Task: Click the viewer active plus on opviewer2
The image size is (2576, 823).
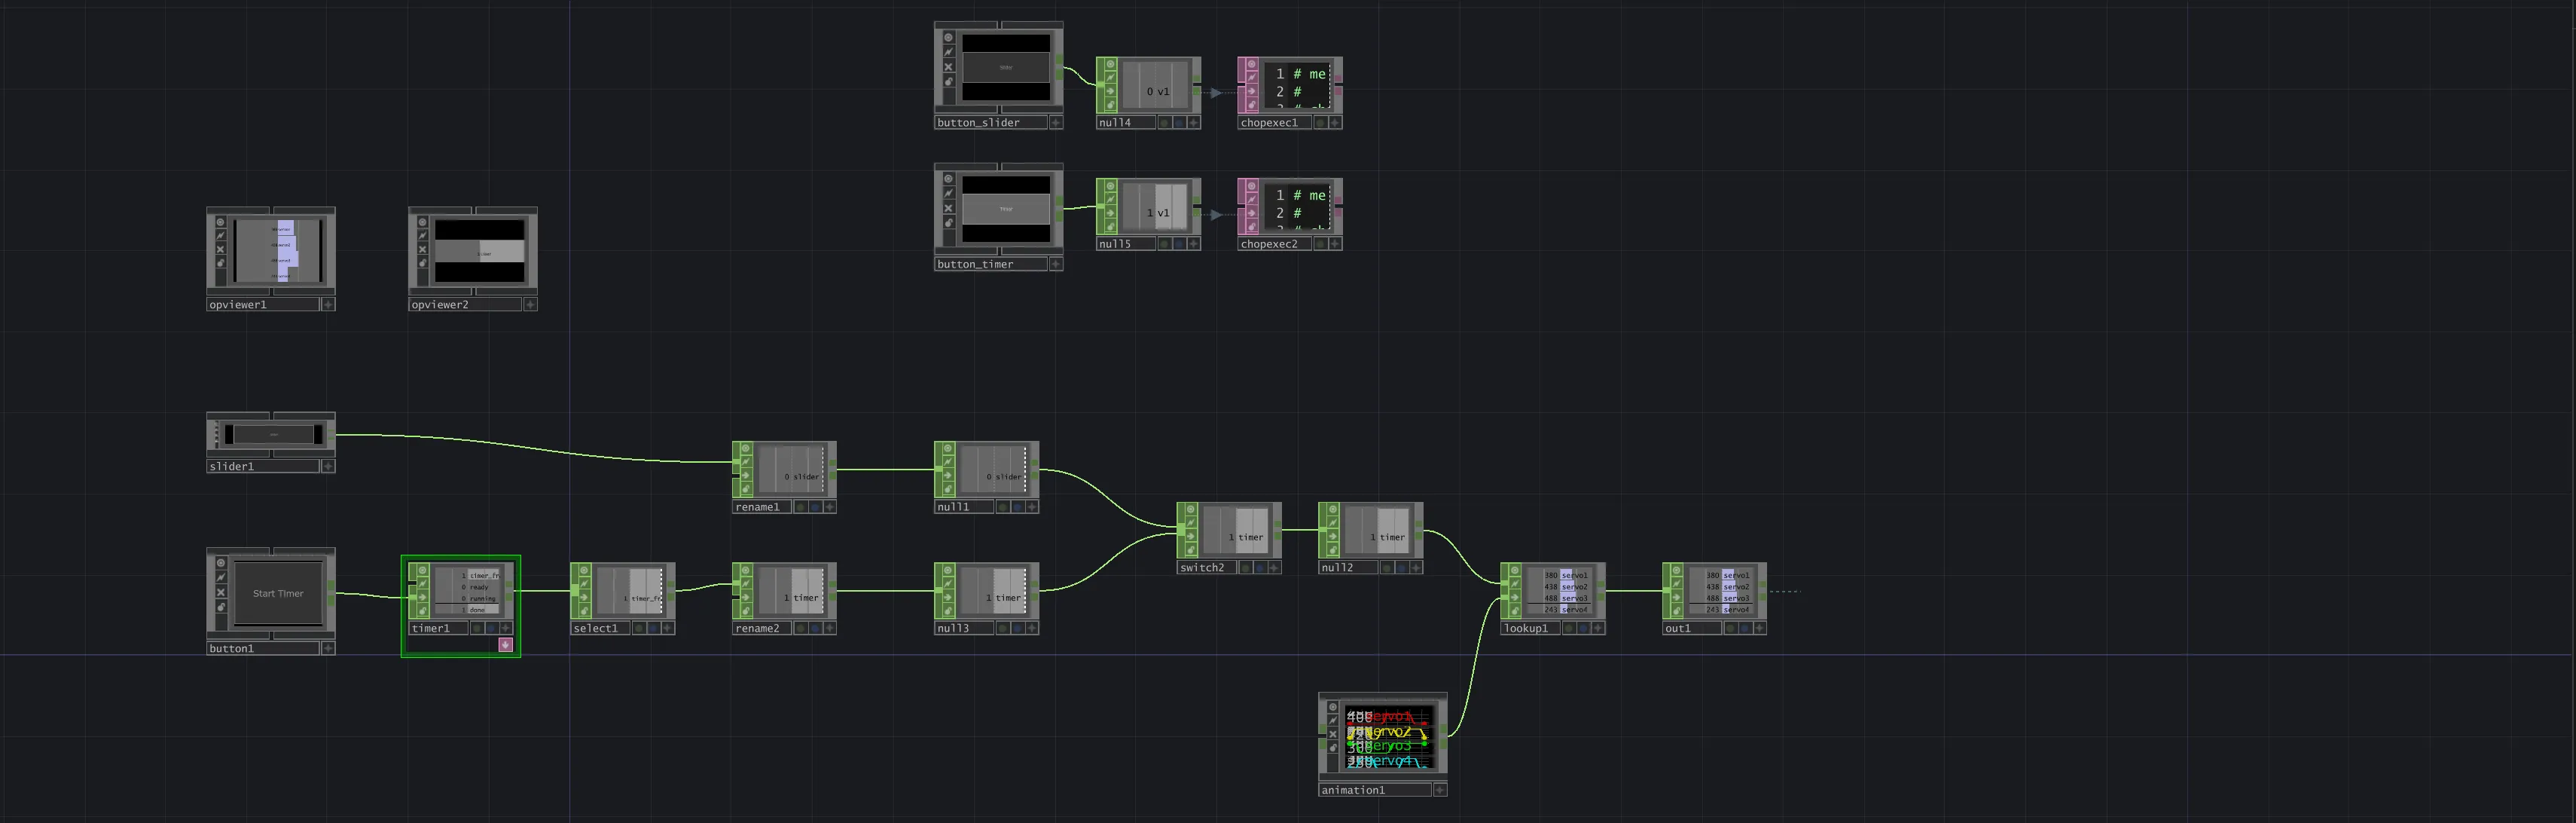Action: click(530, 305)
